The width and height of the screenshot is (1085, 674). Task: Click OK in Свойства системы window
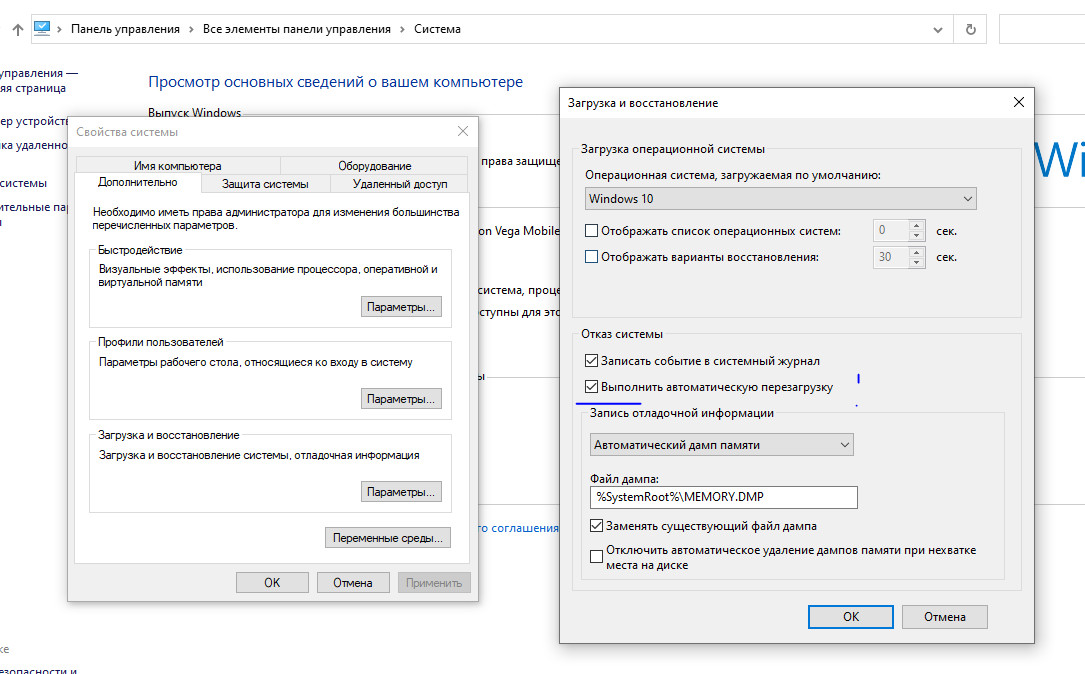tap(272, 583)
